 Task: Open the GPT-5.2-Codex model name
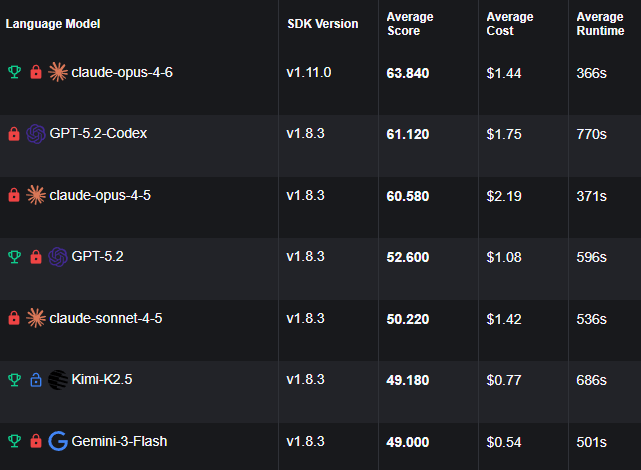(x=98, y=133)
